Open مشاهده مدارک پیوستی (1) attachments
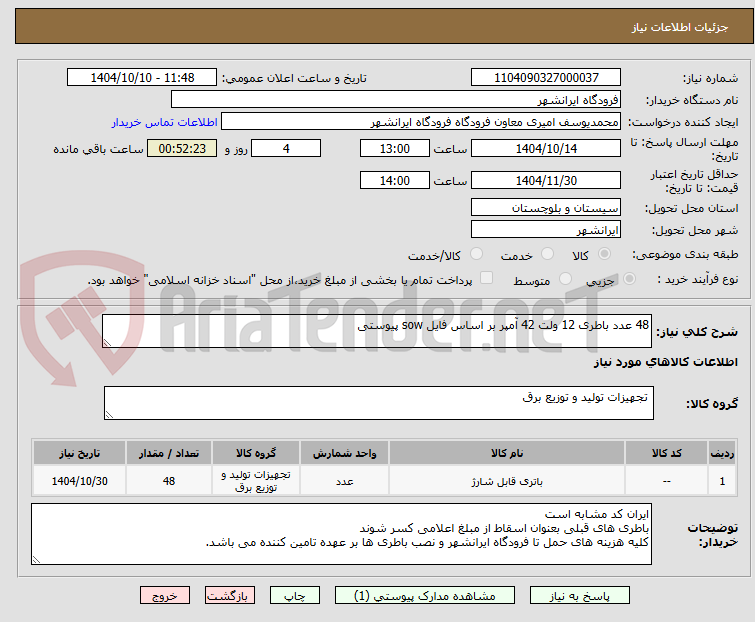Viewport: 755px width, 622px height. click(425, 596)
